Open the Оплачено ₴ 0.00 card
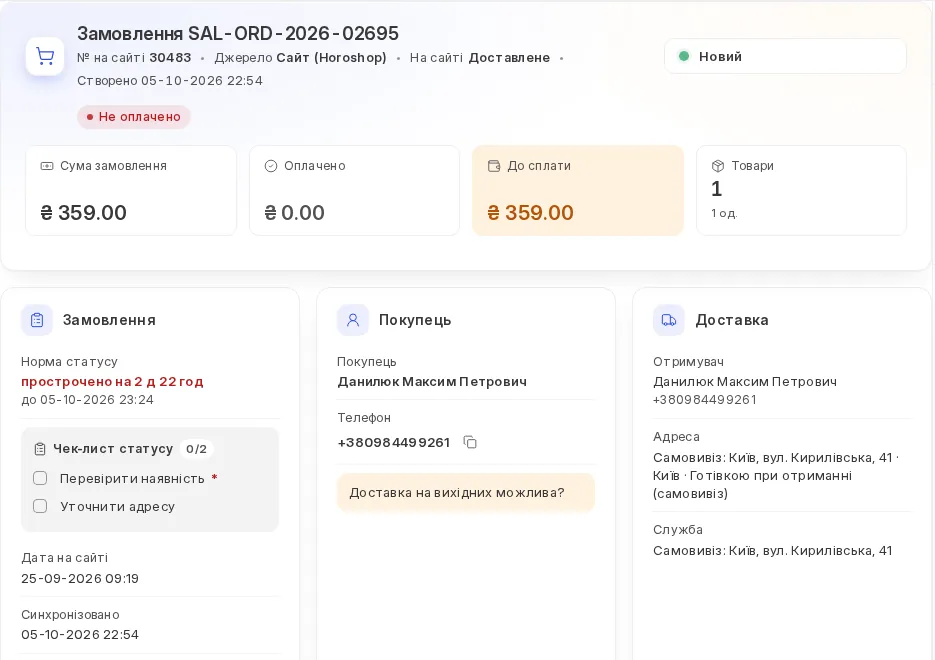The image size is (935, 660). [354, 190]
